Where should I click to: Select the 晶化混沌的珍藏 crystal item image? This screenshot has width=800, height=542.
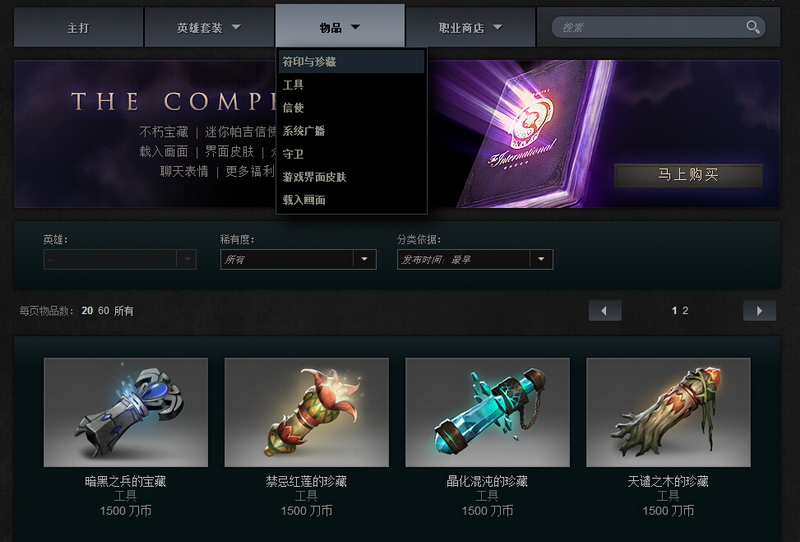(x=487, y=412)
